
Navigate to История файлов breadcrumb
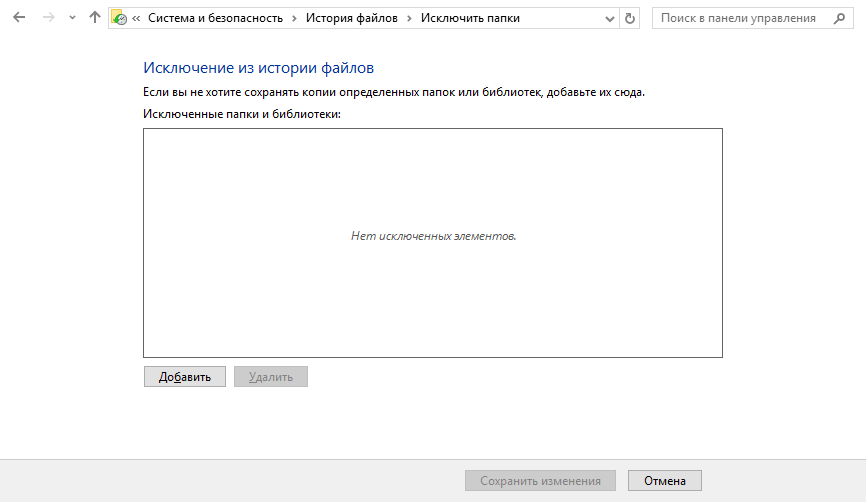[x=351, y=18]
